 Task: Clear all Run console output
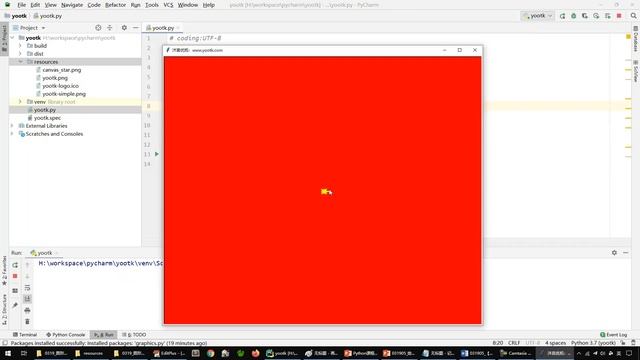coord(27,322)
